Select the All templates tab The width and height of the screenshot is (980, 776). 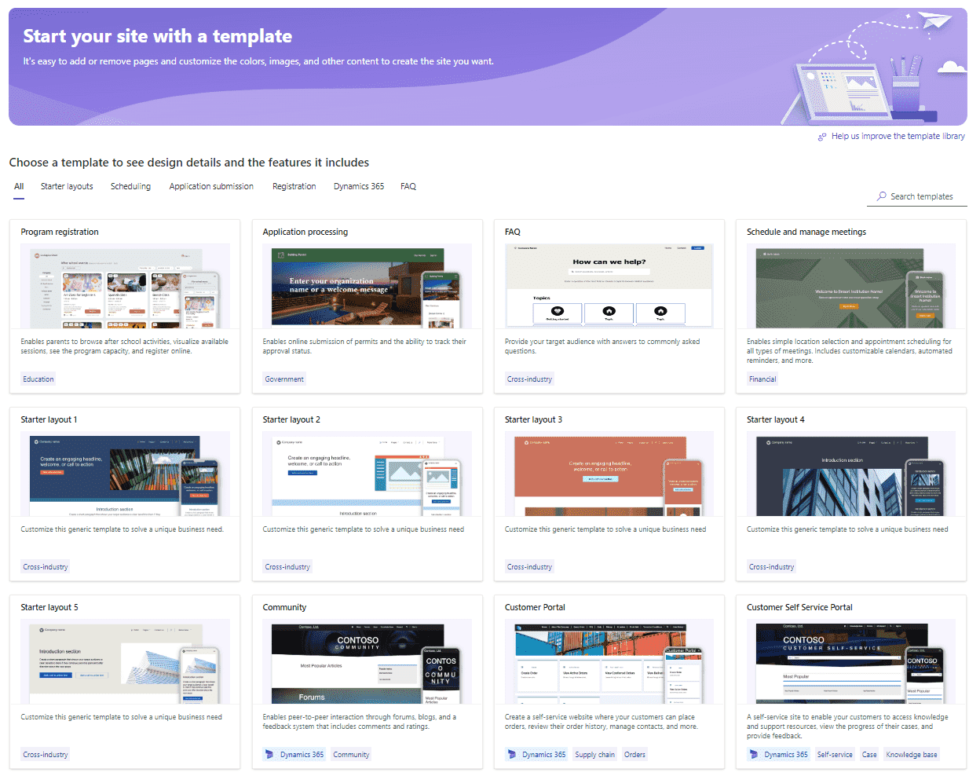(x=18, y=186)
